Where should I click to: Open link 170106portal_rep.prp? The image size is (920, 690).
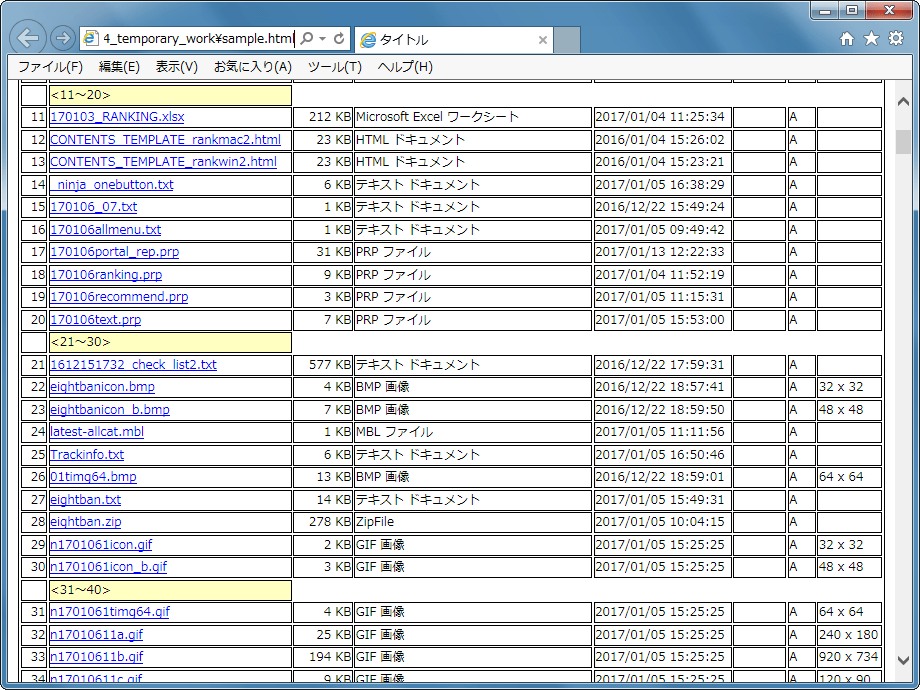pyautogui.click(x=115, y=252)
